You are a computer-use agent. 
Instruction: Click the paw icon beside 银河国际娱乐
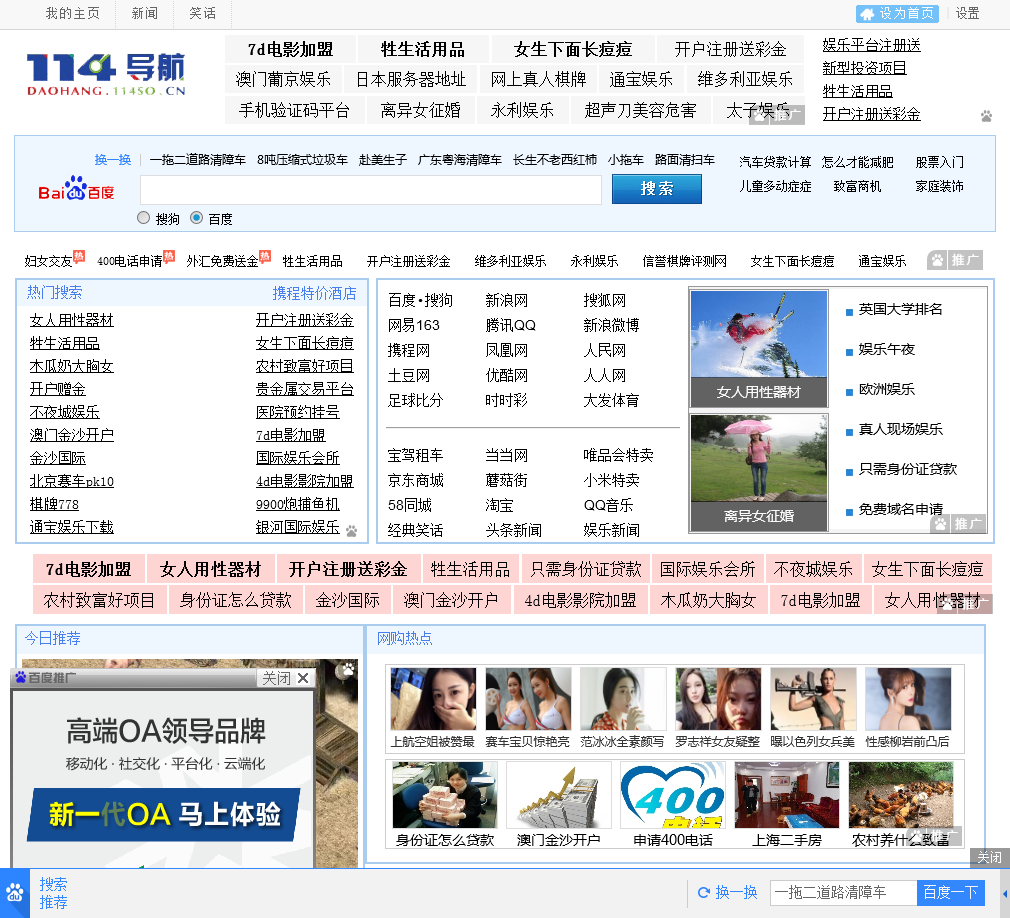pyautogui.click(x=351, y=531)
